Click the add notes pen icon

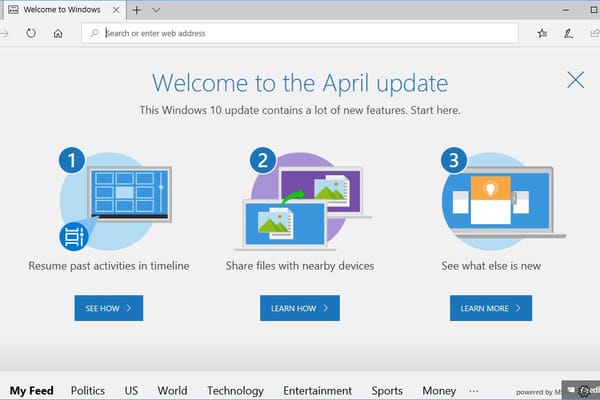coord(568,33)
